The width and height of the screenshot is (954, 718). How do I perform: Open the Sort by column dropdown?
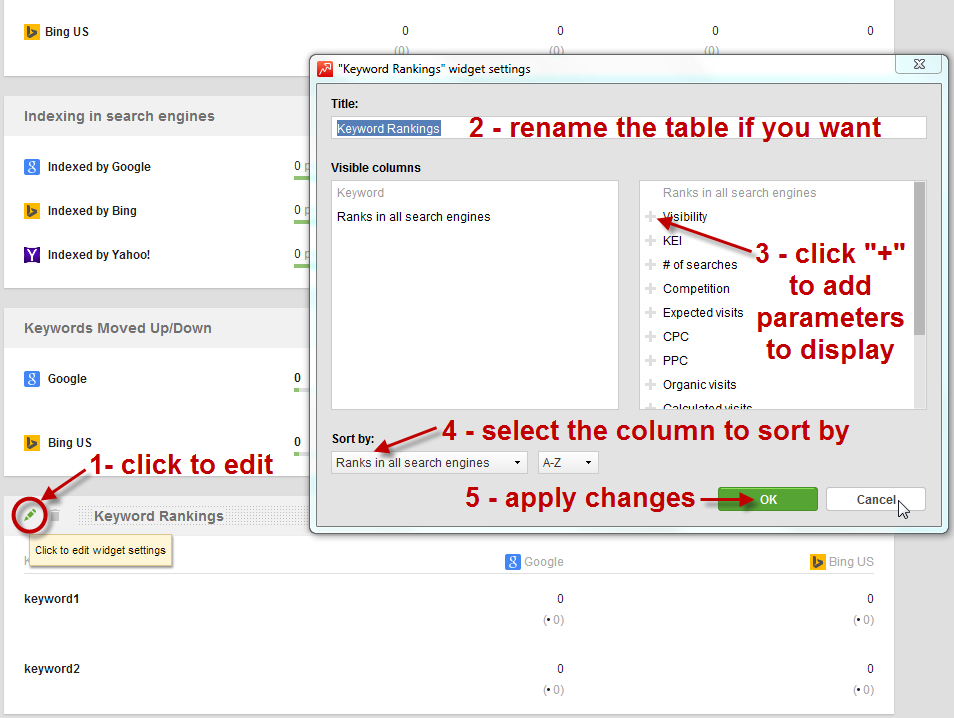click(429, 462)
